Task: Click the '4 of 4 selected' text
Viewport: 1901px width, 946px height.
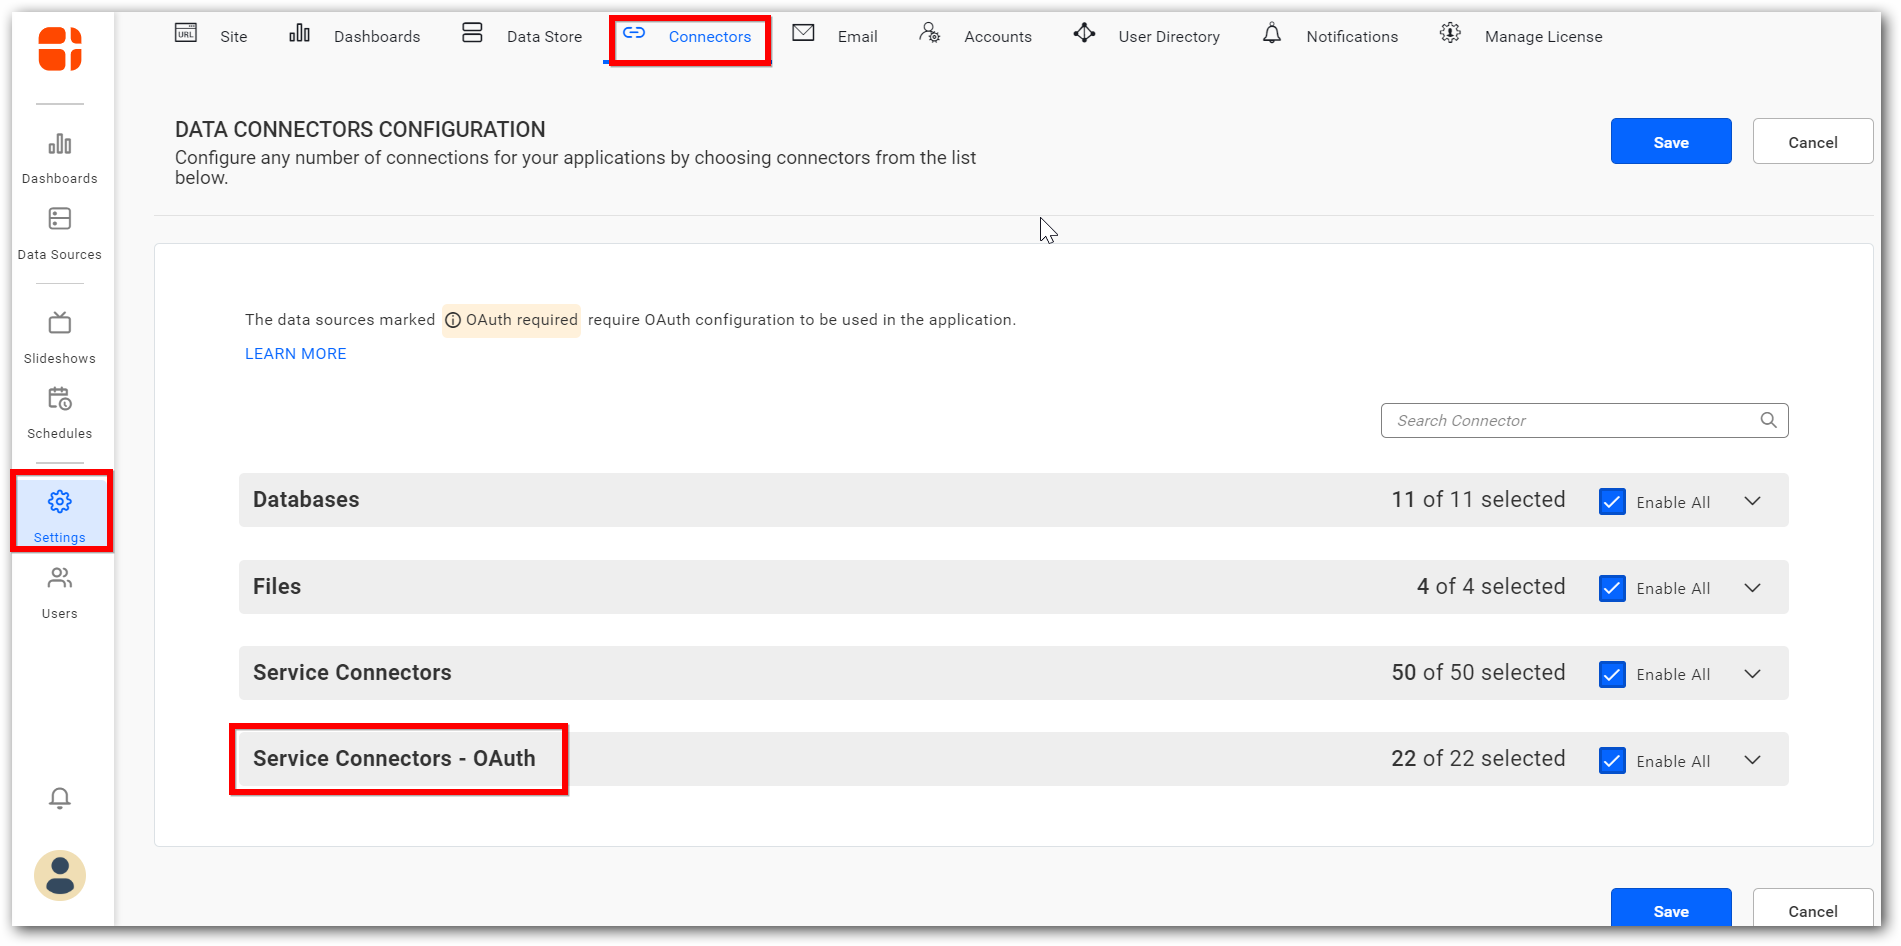Action: tap(1491, 587)
